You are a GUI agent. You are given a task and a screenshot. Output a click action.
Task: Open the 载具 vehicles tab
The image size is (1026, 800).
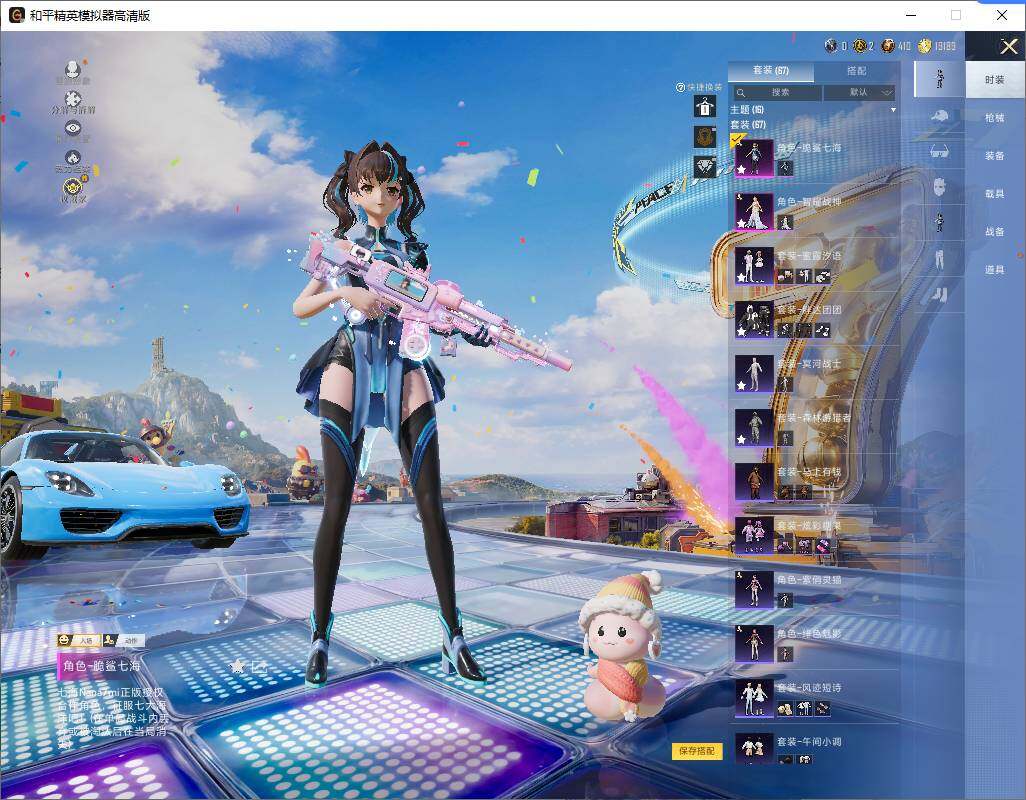[x=995, y=194]
